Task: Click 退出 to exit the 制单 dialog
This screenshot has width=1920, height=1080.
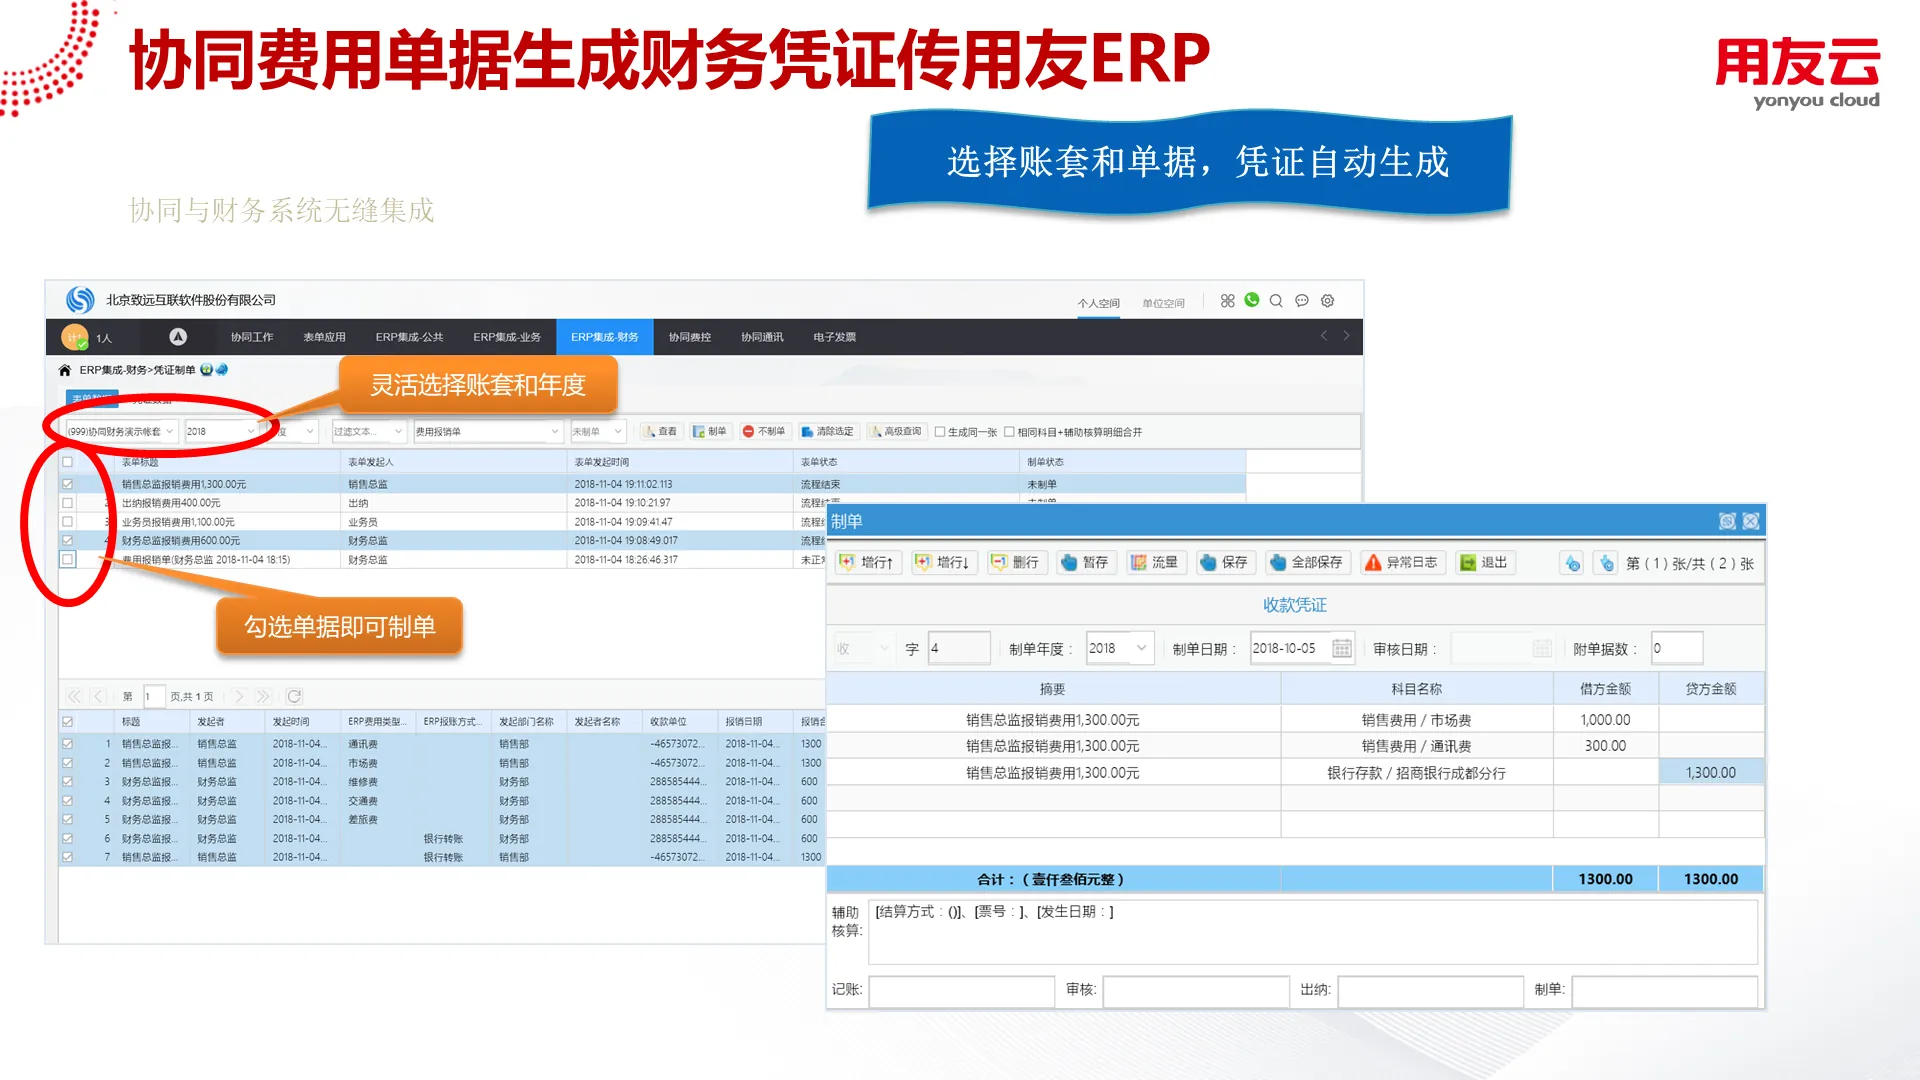Action: point(1484,563)
